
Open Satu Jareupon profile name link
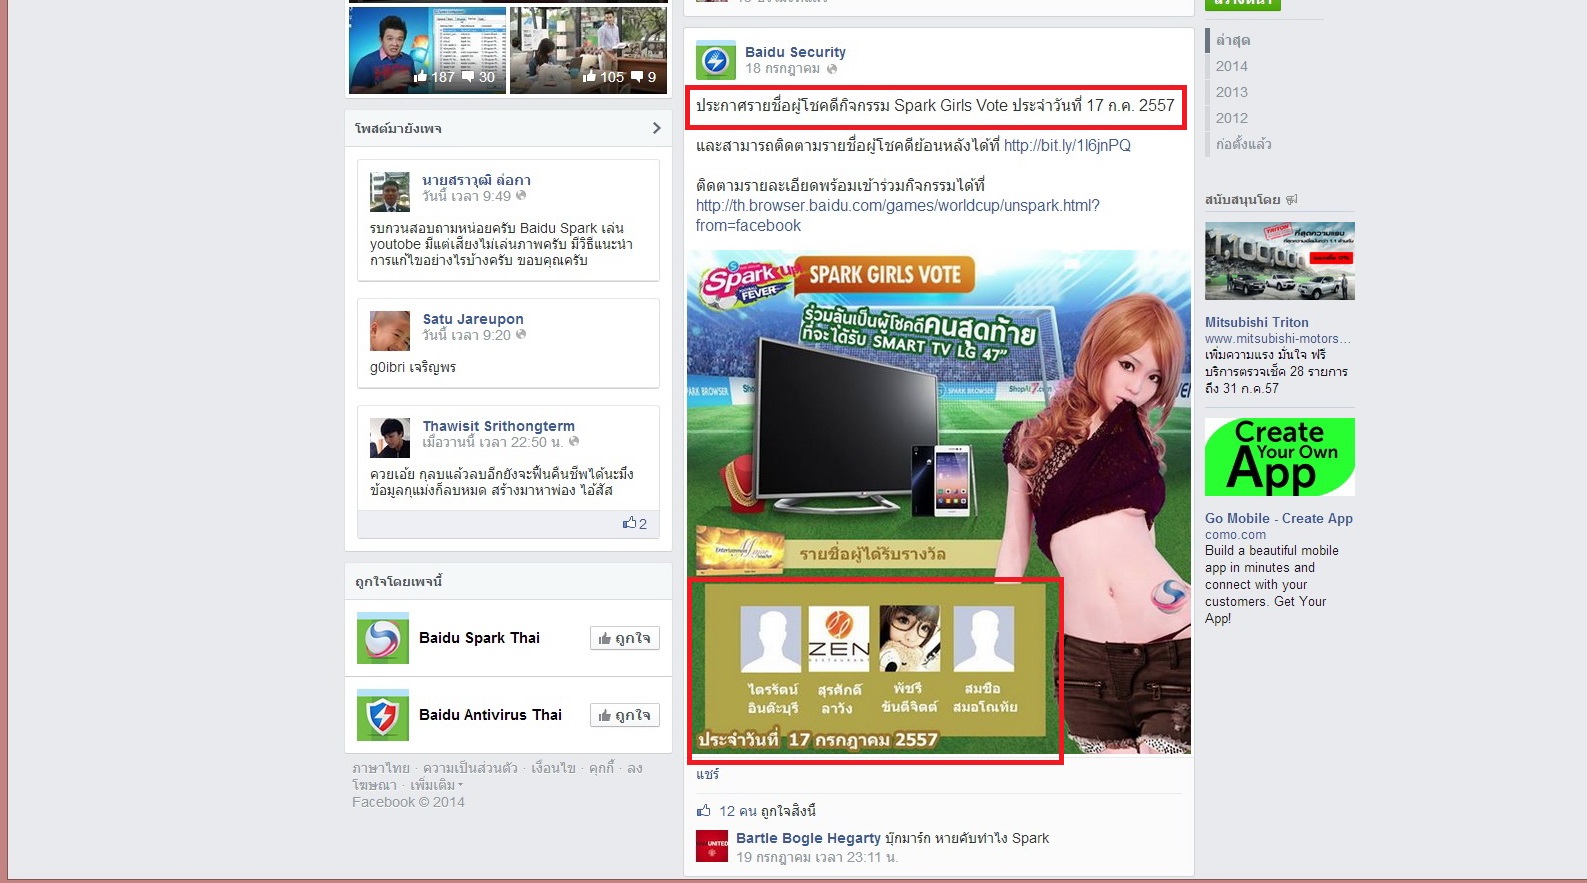point(473,319)
